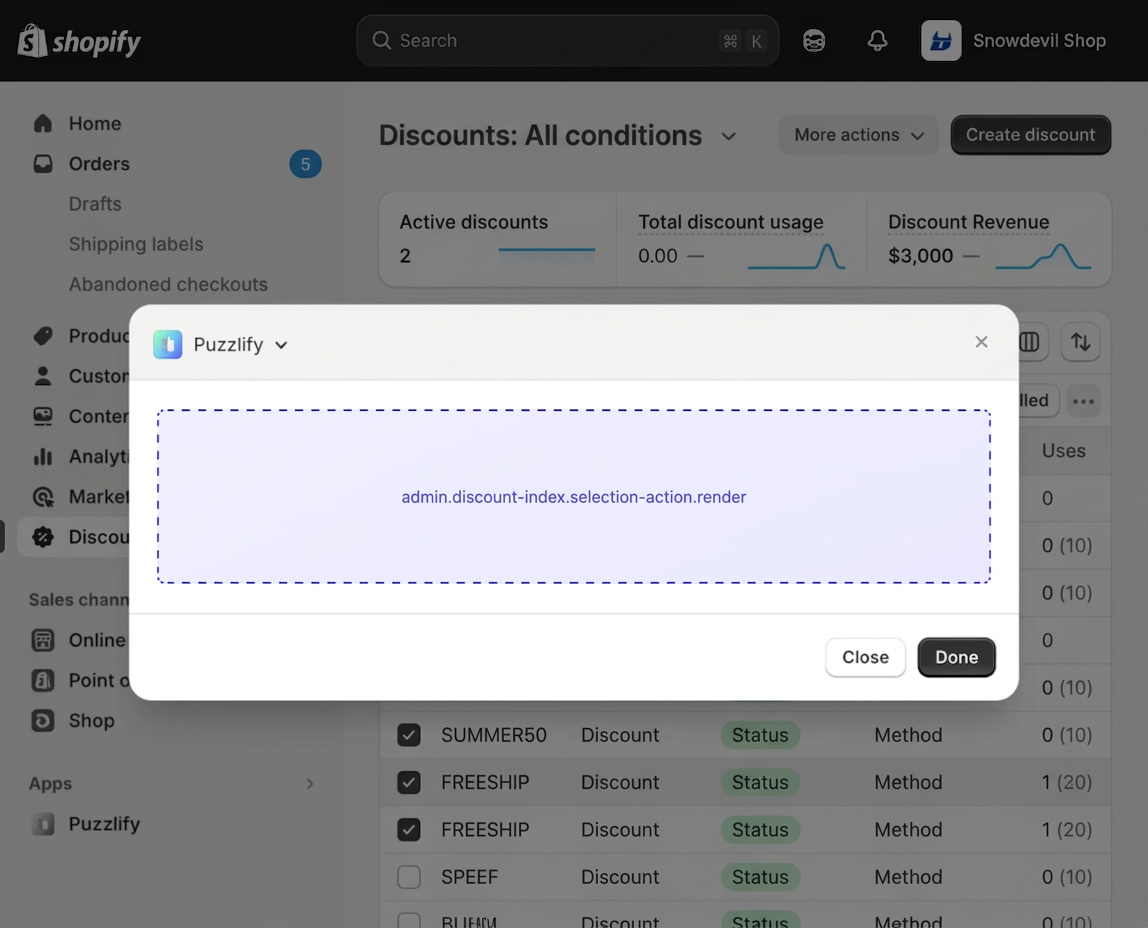The image size is (1148, 928).
Task: Click the Discount Revenue heading
Action: [x=969, y=222]
